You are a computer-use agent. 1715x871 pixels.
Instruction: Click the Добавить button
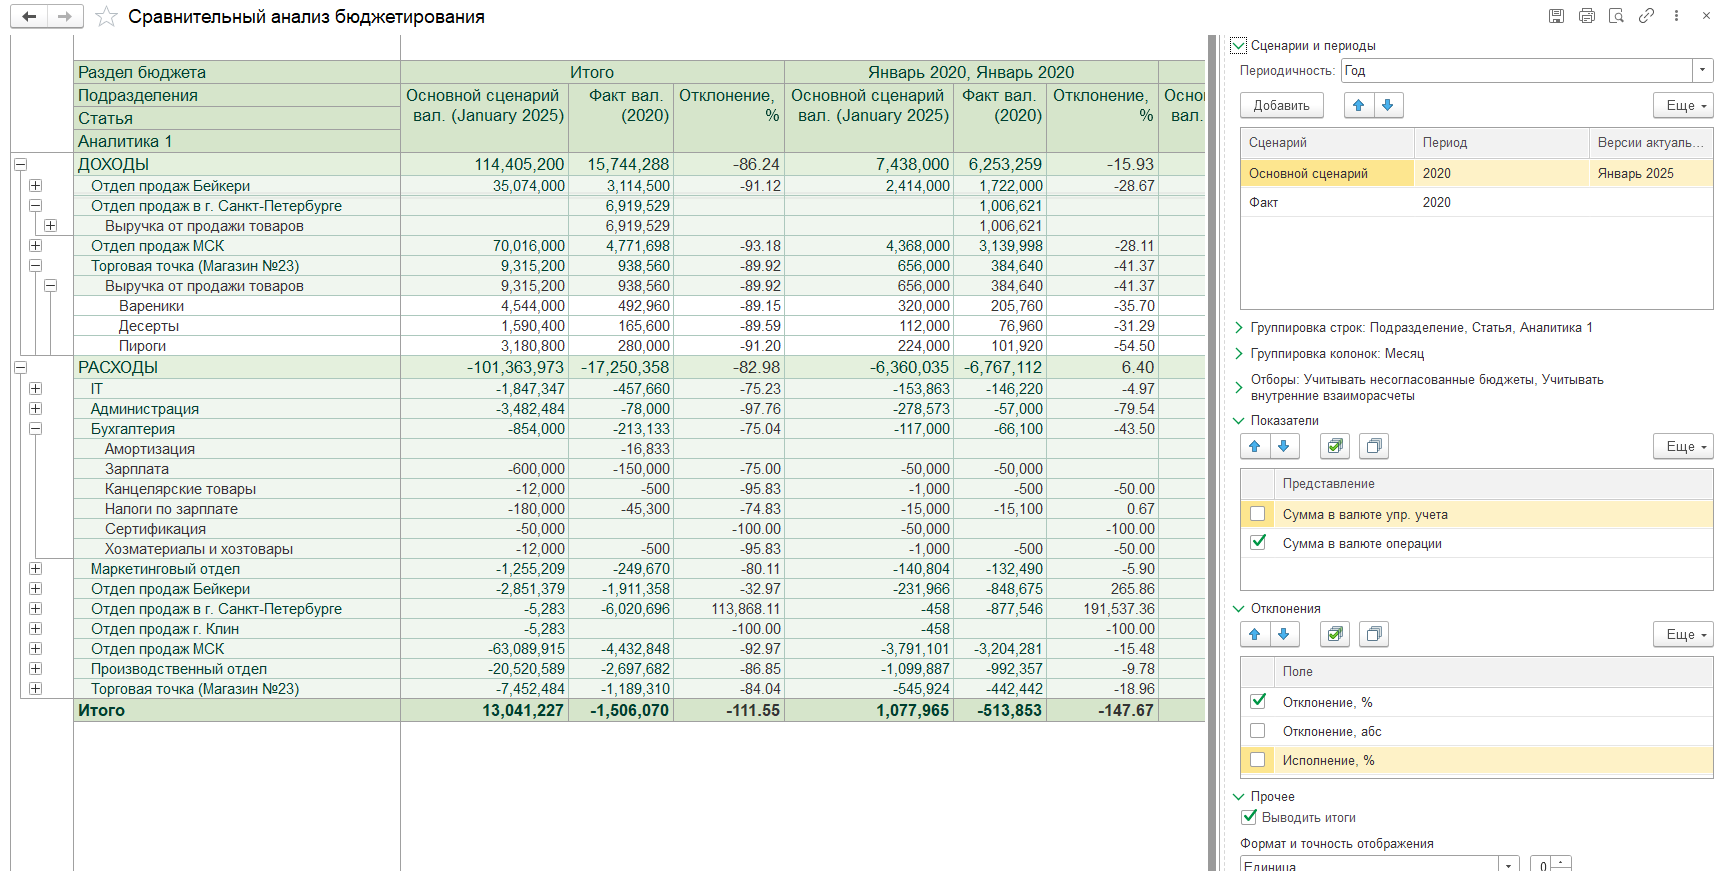[x=1281, y=105]
